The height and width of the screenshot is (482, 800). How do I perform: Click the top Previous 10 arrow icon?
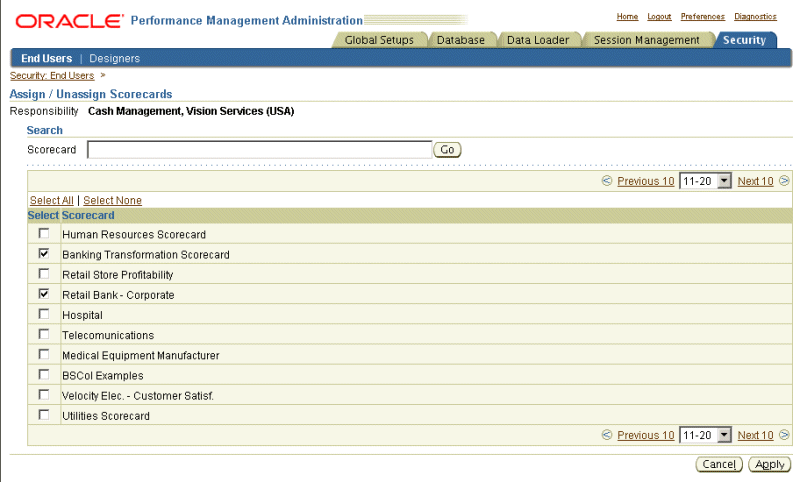(x=607, y=181)
